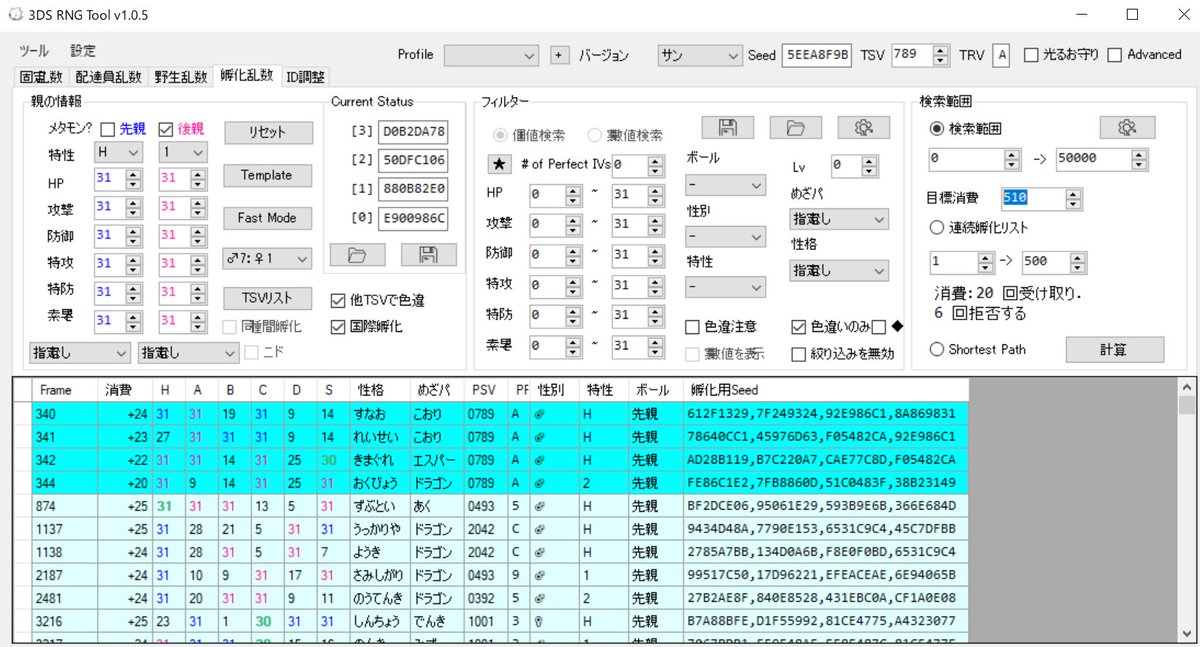
Task: Save the Current Status seed values
Action: [428, 254]
